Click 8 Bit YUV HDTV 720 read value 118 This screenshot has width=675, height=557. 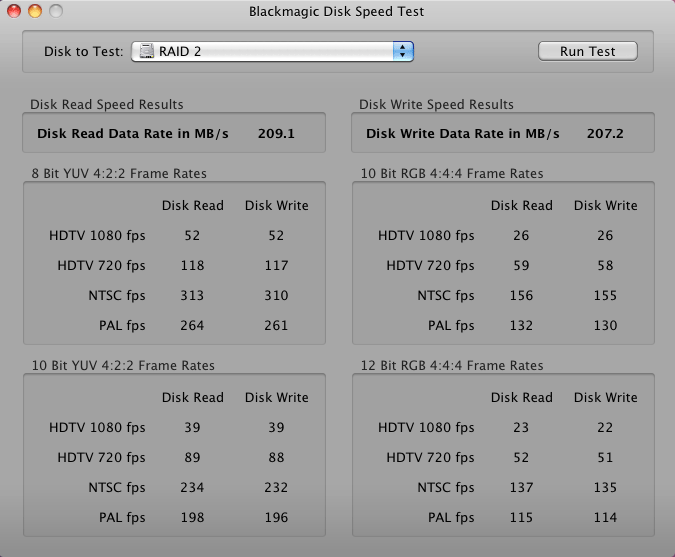tap(192, 266)
